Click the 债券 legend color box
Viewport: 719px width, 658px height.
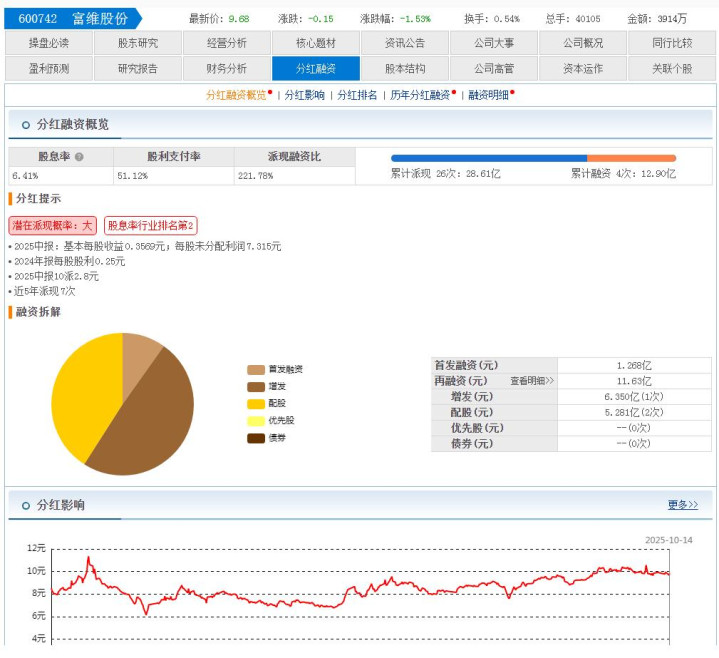256,437
